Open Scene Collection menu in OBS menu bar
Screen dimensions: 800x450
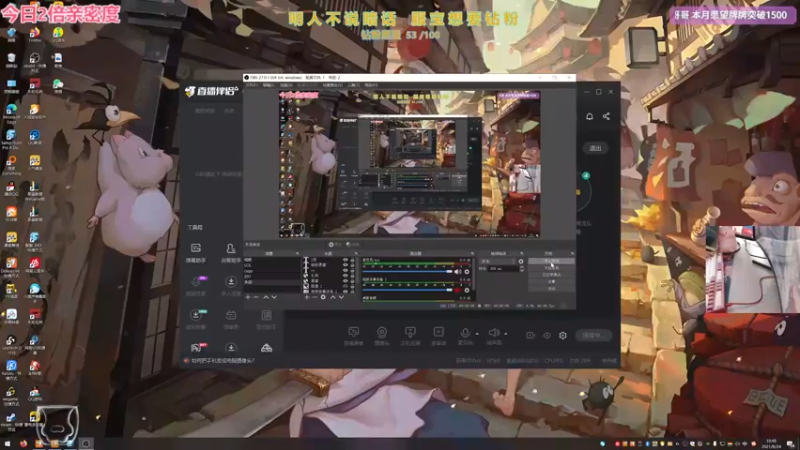click(333, 85)
